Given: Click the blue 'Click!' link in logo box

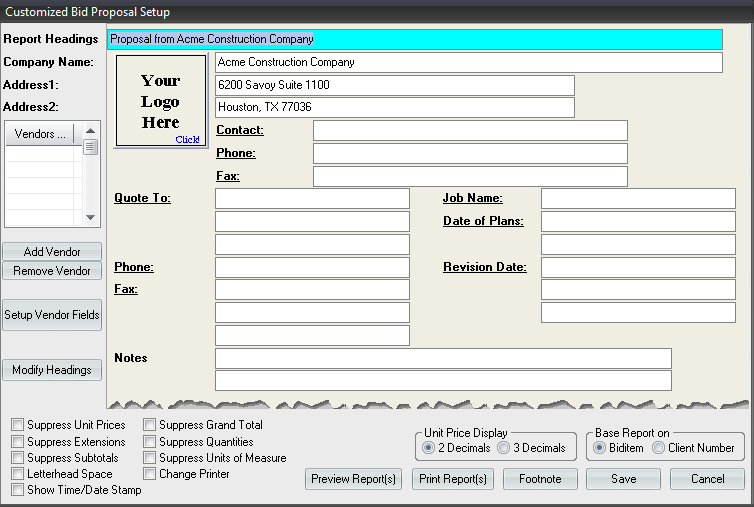Looking at the screenshot, I should [x=187, y=139].
